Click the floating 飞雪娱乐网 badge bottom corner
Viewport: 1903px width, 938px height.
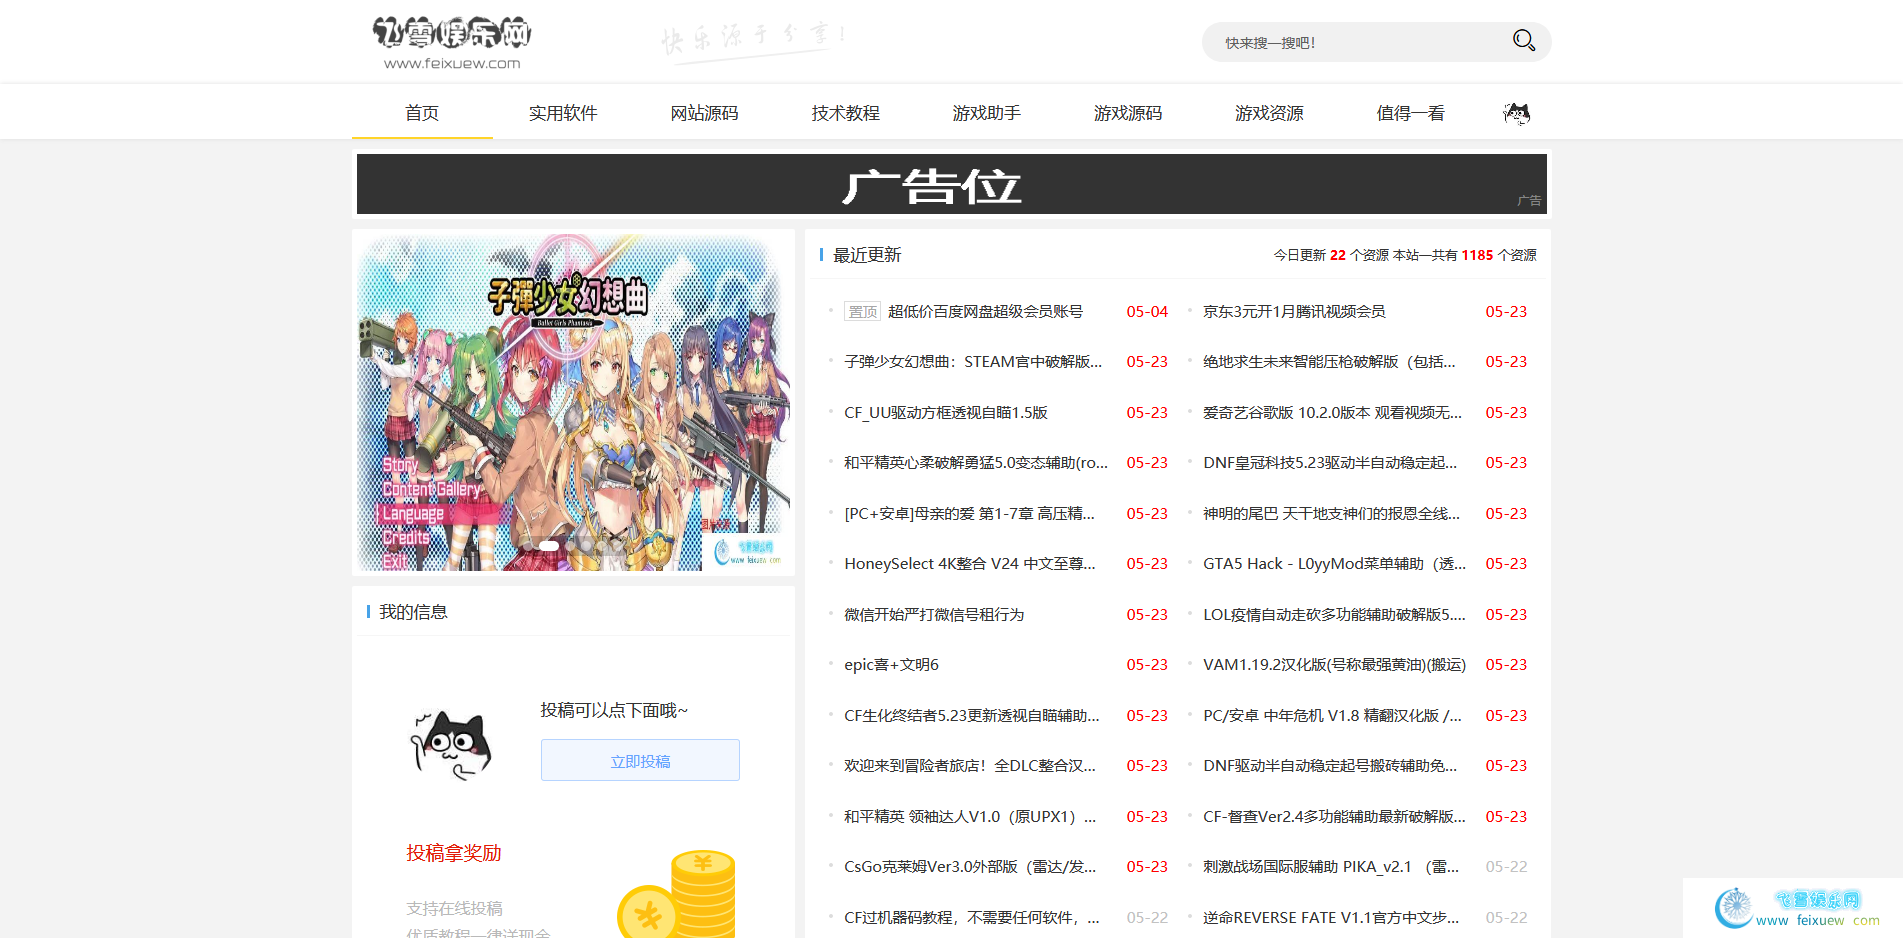click(1793, 908)
